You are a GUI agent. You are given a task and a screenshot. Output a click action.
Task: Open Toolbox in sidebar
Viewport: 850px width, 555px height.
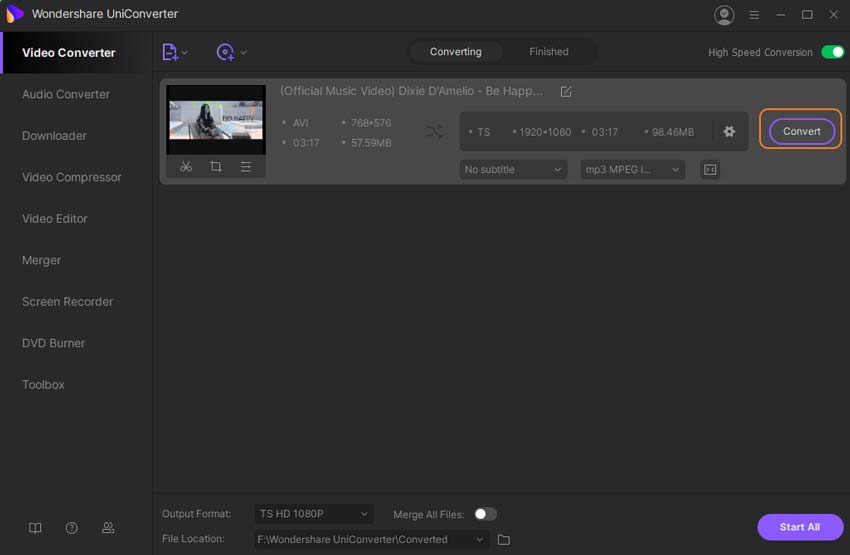coord(43,384)
